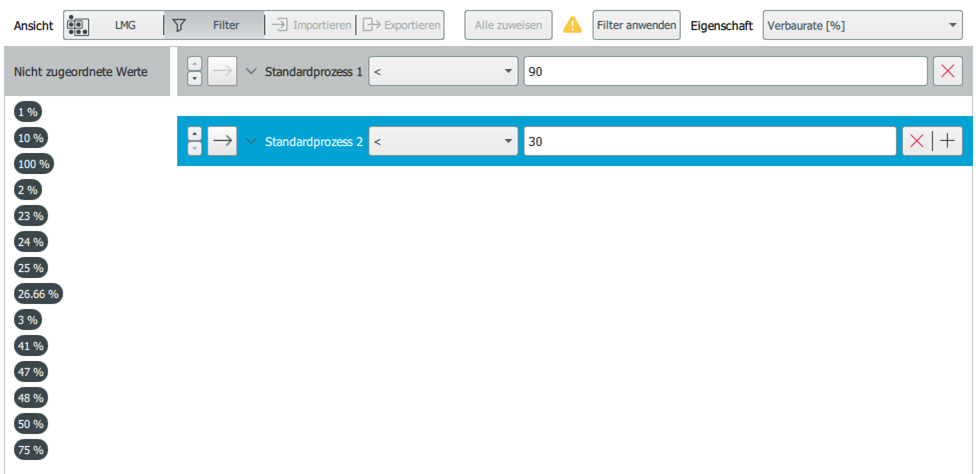Move Standardprozess 1 down with stepper arrow
Image resolution: width=976 pixels, height=474 pixels.
point(194,78)
